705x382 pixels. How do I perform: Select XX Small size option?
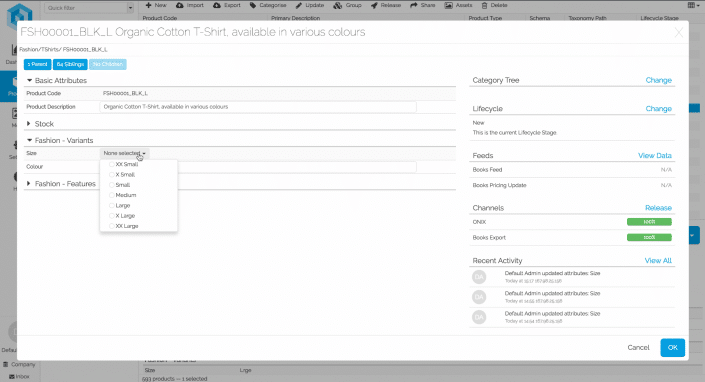123,164
